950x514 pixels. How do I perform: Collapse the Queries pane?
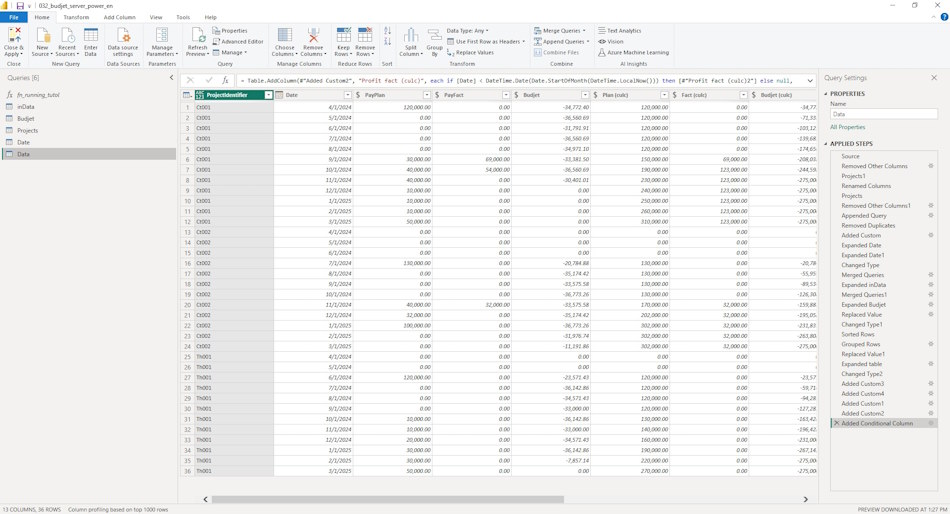pos(171,78)
